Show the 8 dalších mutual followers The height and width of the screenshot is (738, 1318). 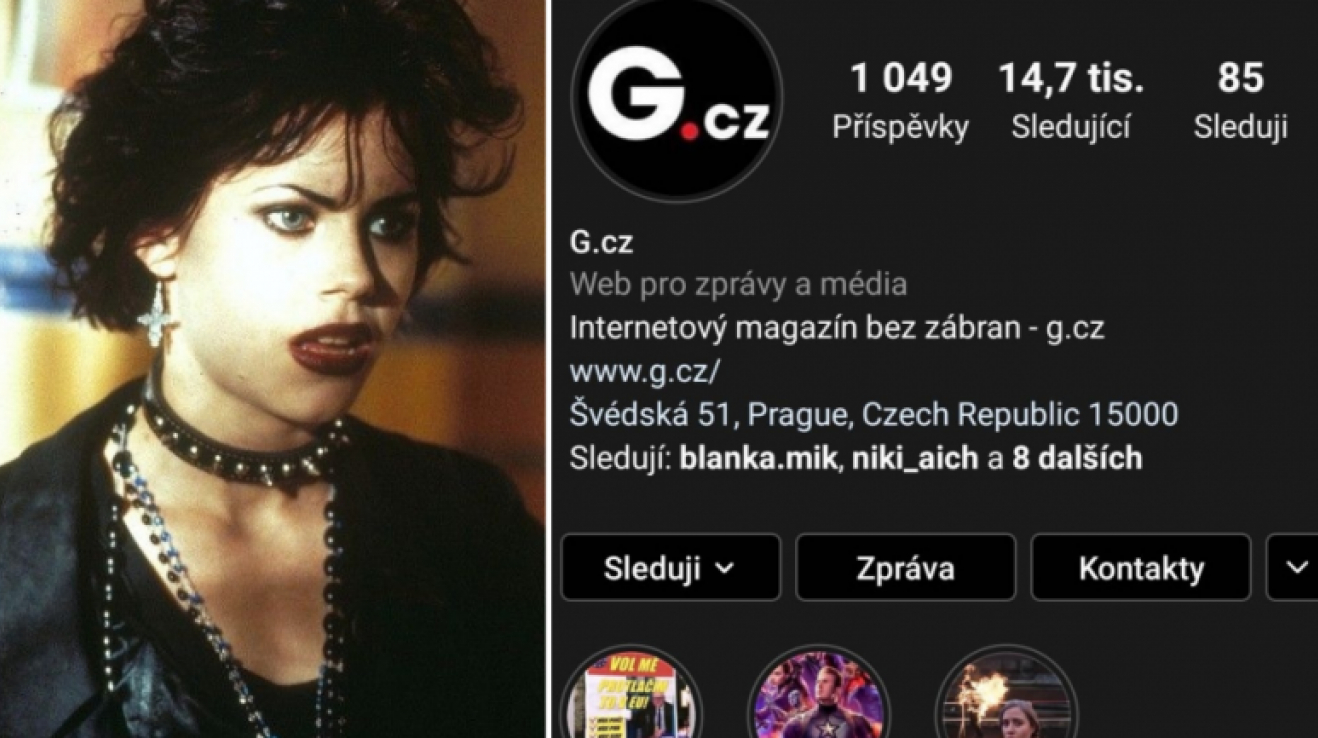click(x=1077, y=459)
